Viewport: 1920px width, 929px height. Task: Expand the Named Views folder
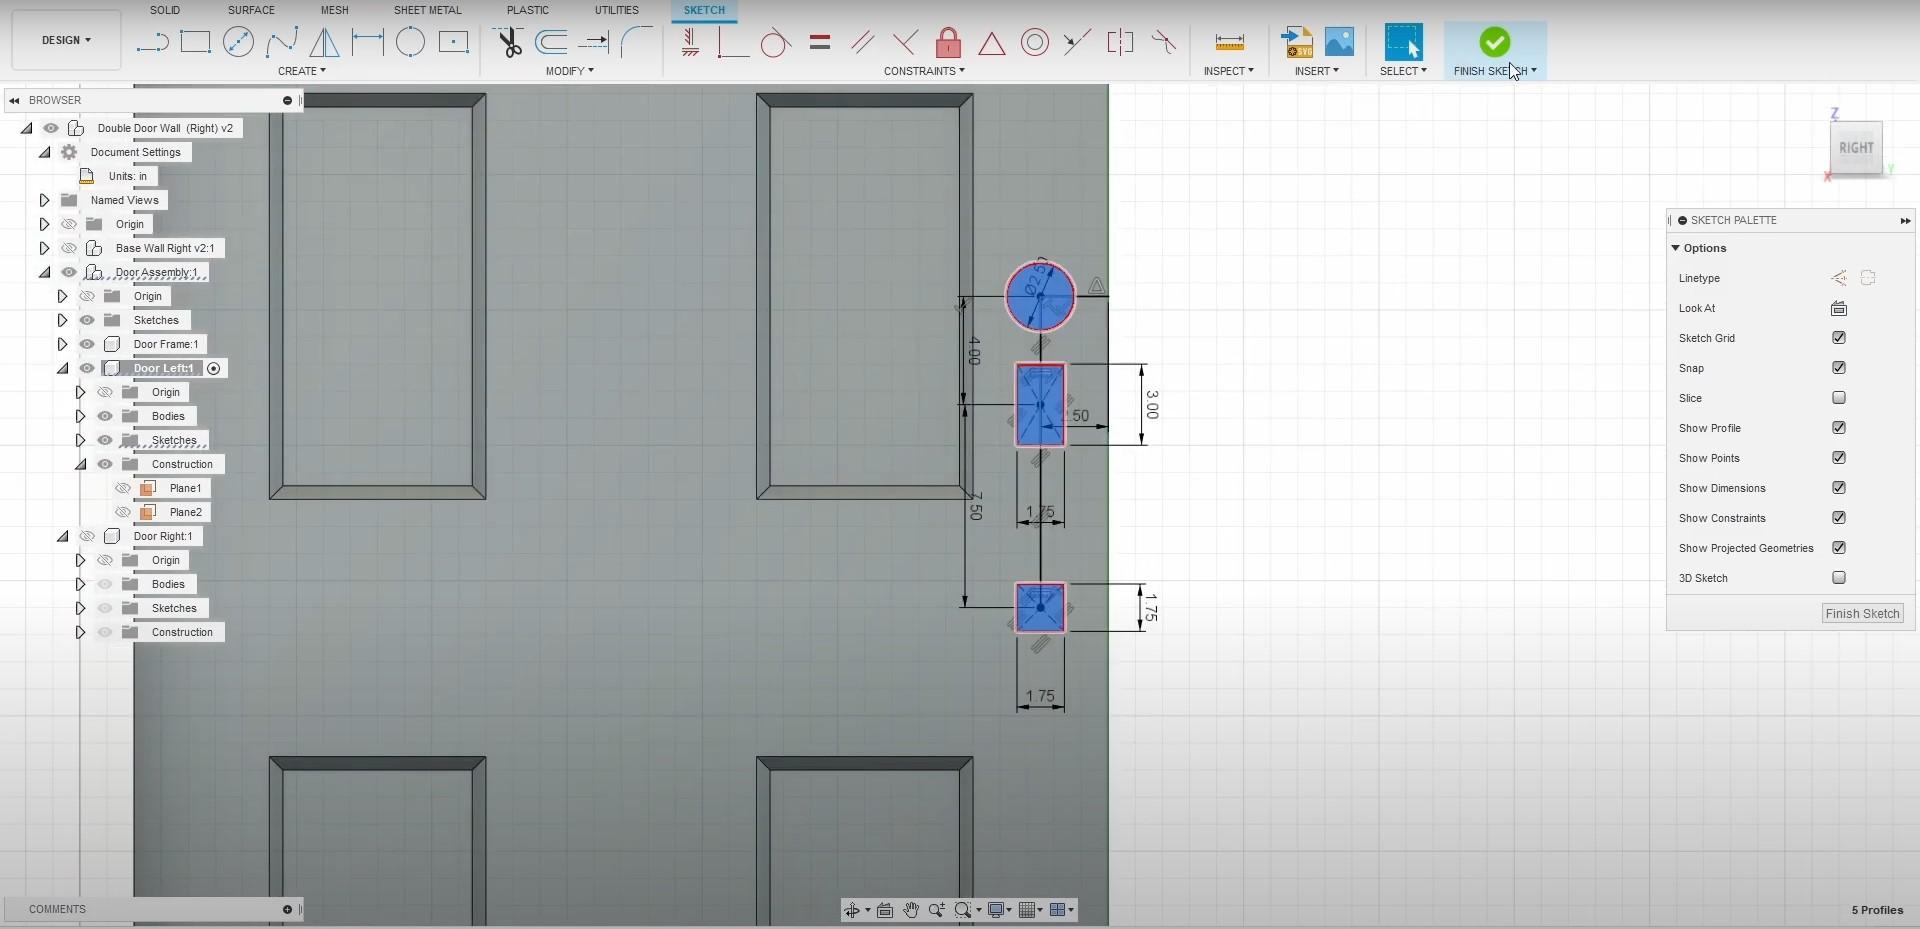(44, 200)
